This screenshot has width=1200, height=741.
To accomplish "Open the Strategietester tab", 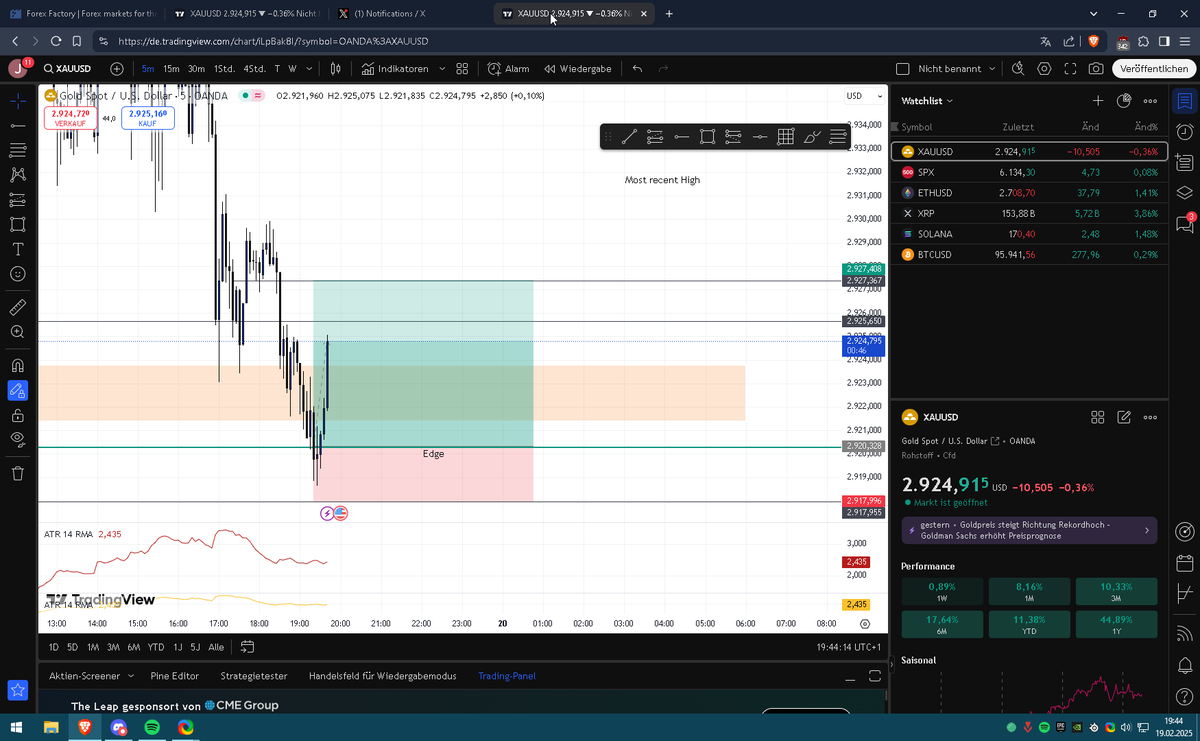I will pyautogui.click(x=254, y=676).
